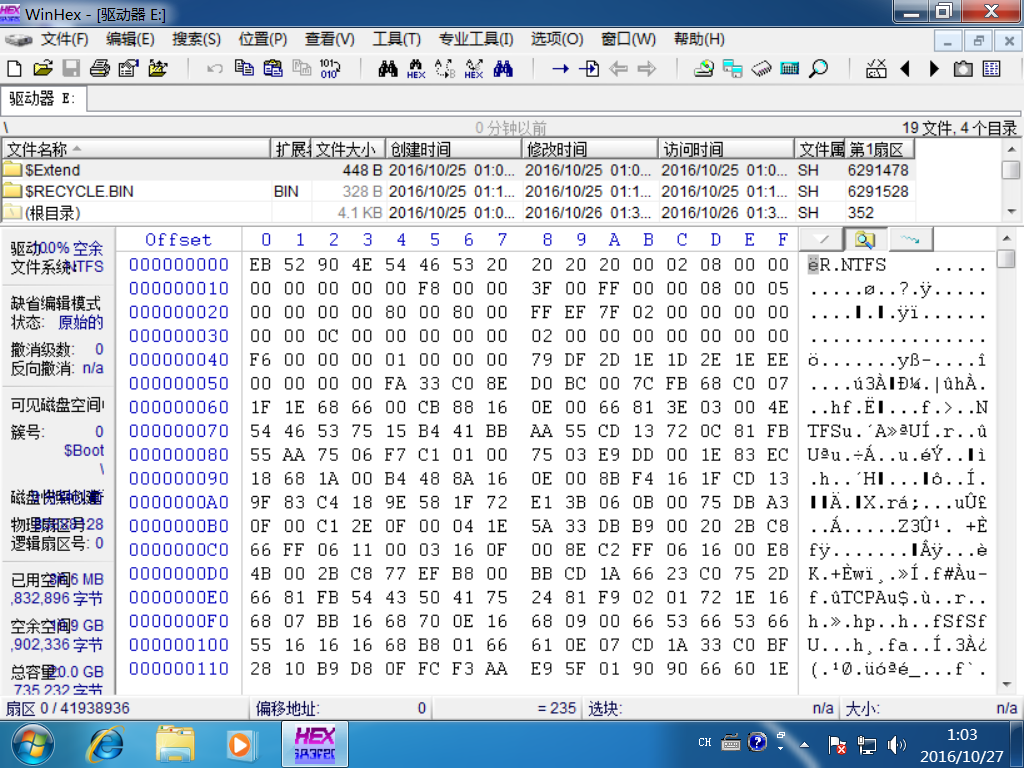1024x768 pixels.
Task: Click the volume speaker tray icon
Action: tap(897, 744)
